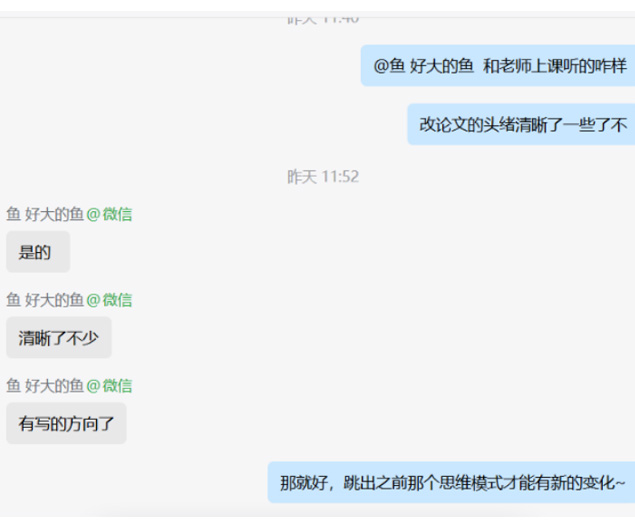Viewport: 635px width, 523px height.
Task: Click @微信 tag above the 是的 message
Action: (x=109, y=214)
